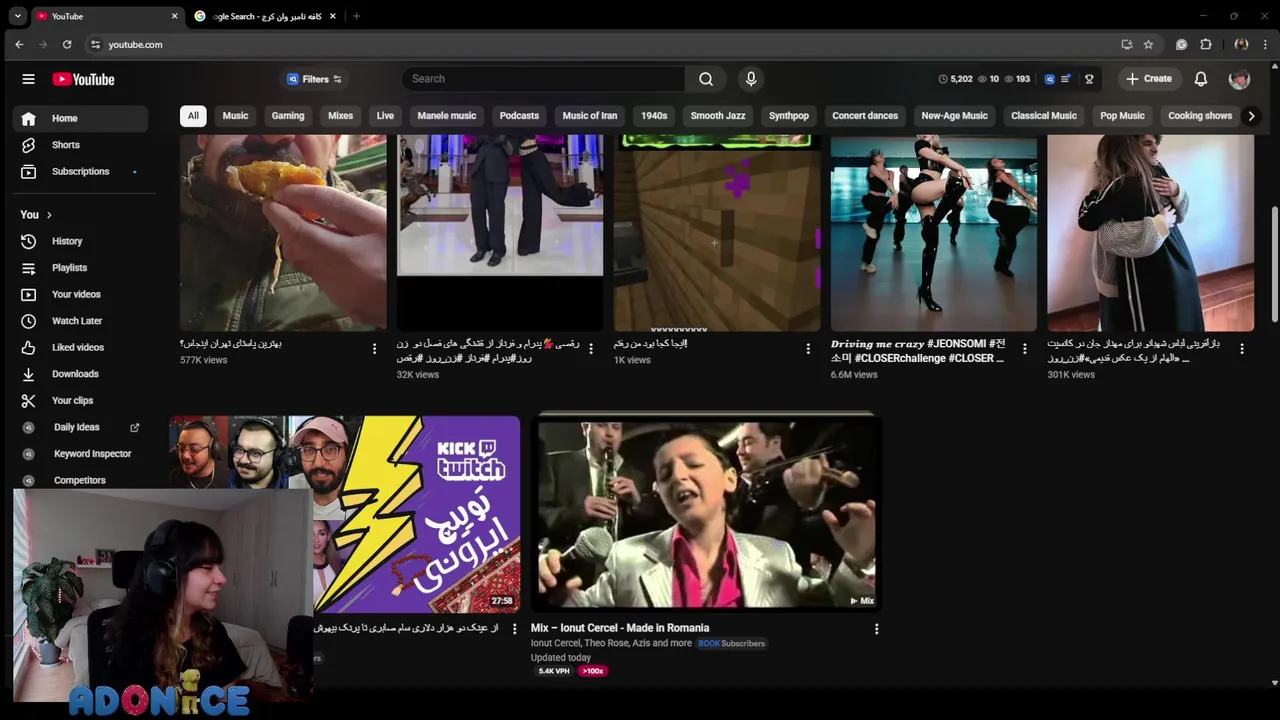1280x720 pixels.
Task: Select the Cooking shows chip
Action: coord(1200,116)
